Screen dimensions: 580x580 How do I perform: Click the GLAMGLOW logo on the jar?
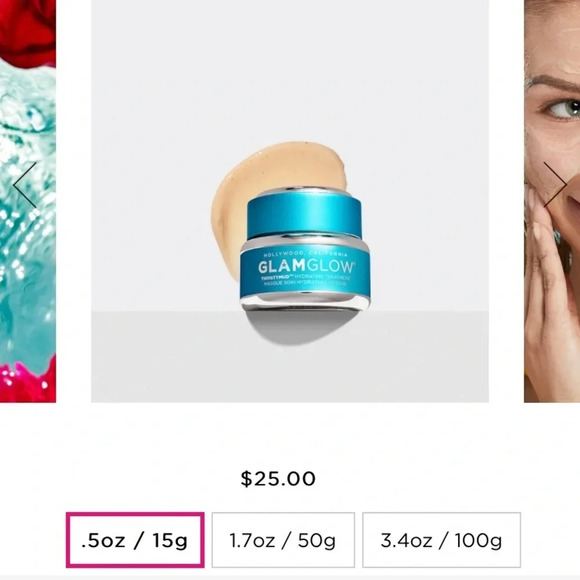point(306,267)
